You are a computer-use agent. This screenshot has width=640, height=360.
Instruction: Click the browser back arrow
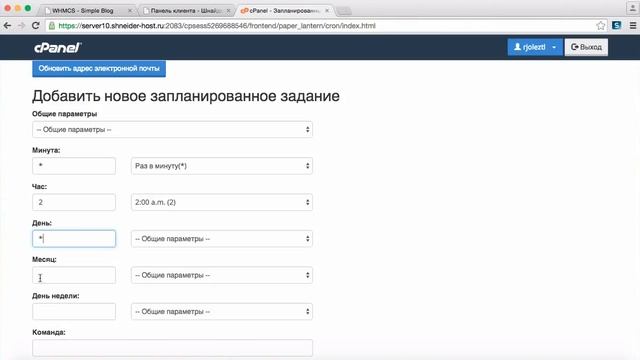7,26
